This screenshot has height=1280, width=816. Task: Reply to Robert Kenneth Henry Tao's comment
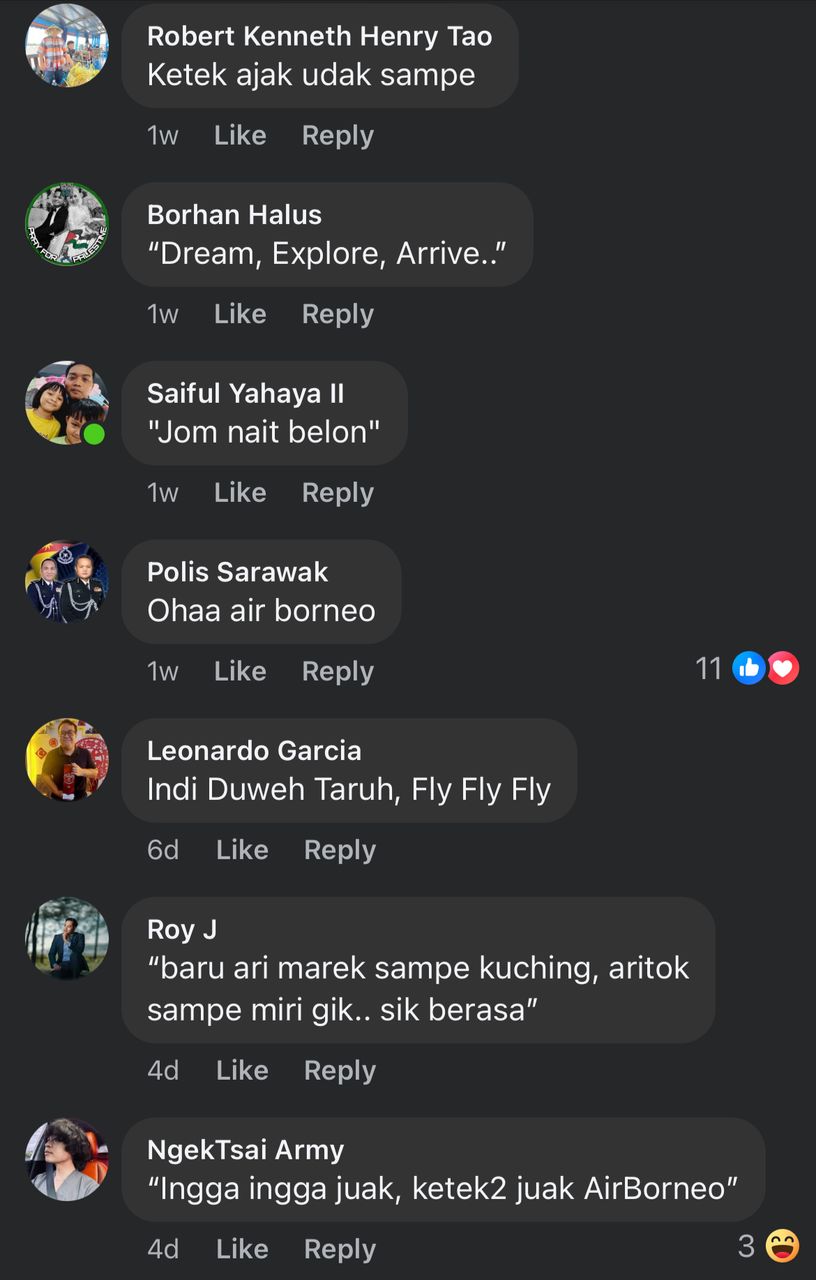coord(338,136)
